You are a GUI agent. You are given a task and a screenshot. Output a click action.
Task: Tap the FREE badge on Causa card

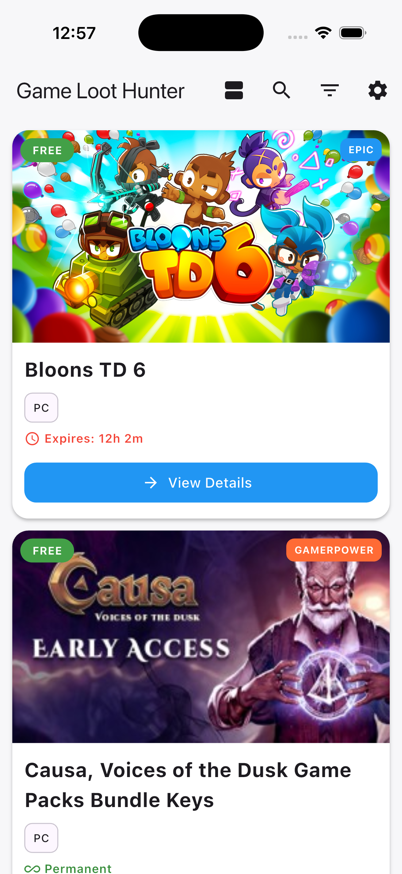tap(47, 551)
